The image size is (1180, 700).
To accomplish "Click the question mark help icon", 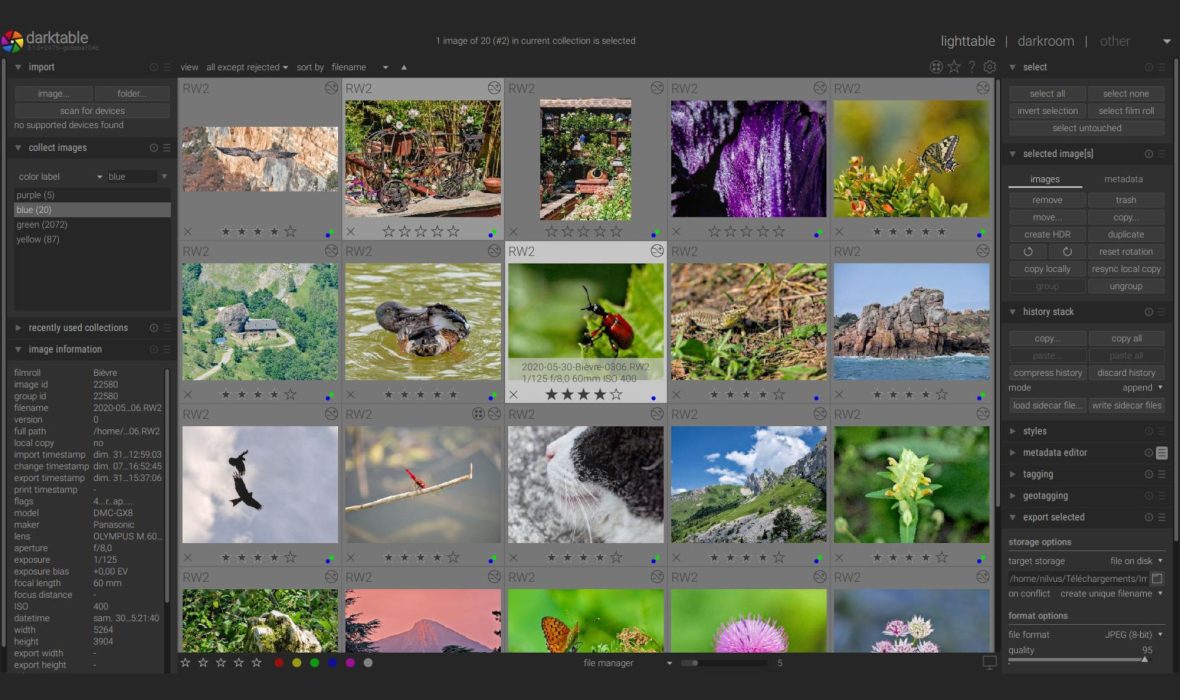I will point(971,67).
